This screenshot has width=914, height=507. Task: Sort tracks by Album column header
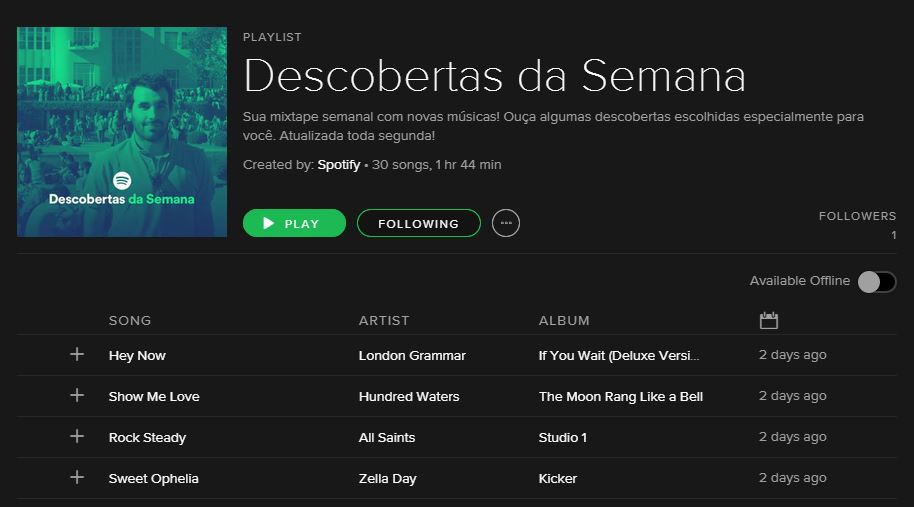point(564,321)
